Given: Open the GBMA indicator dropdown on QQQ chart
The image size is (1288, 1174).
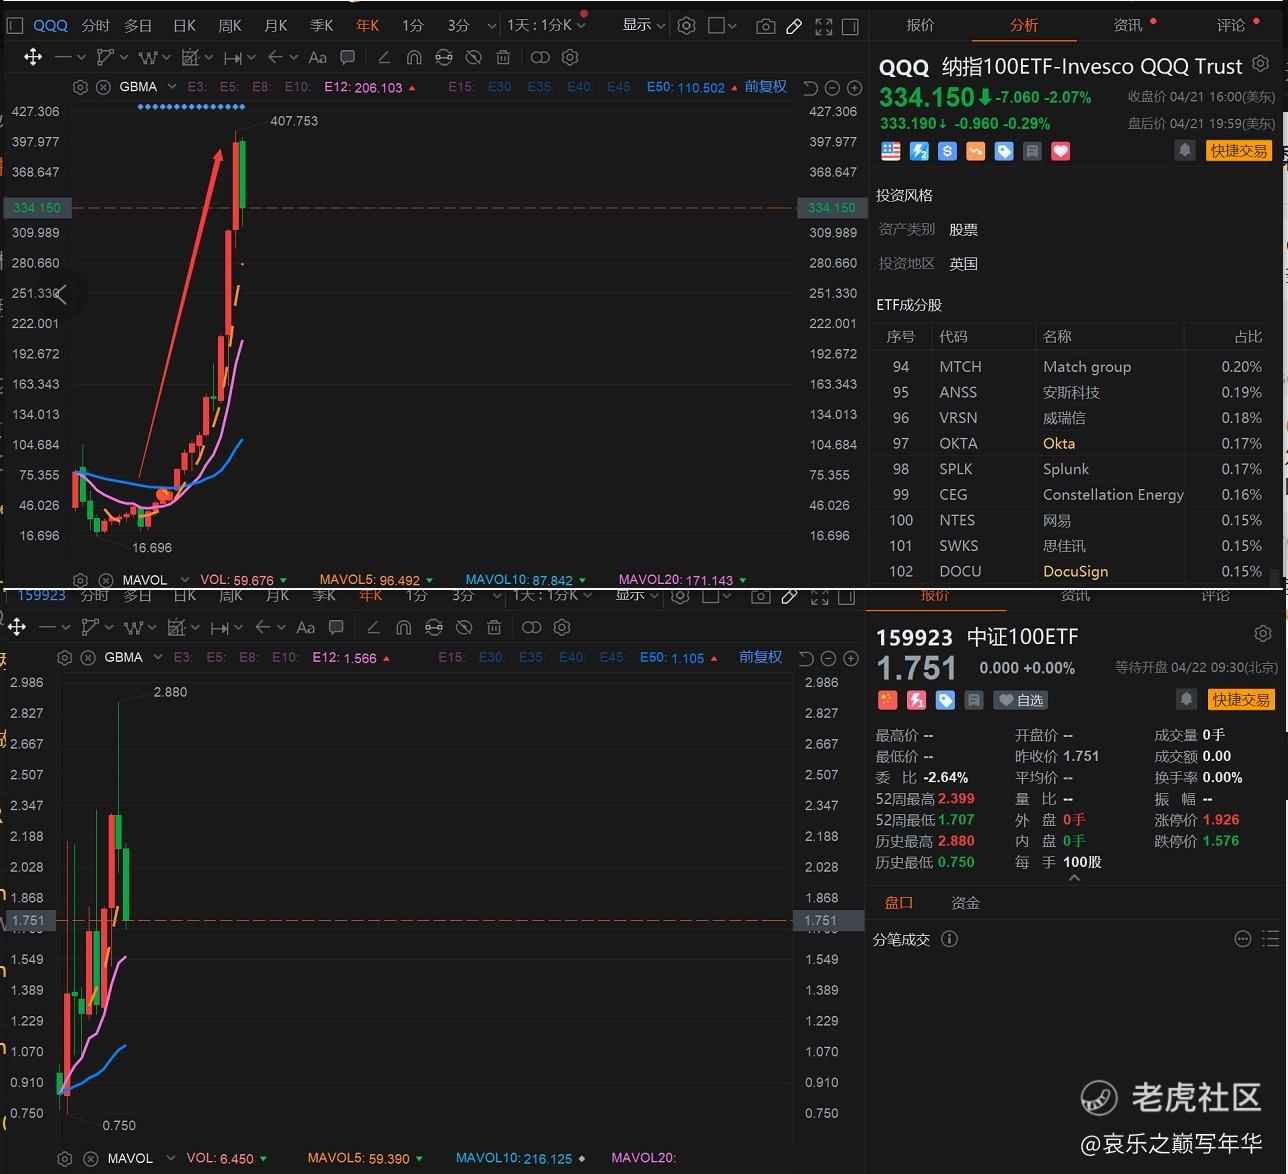Looking at the screenshot, I should point(172,87).
